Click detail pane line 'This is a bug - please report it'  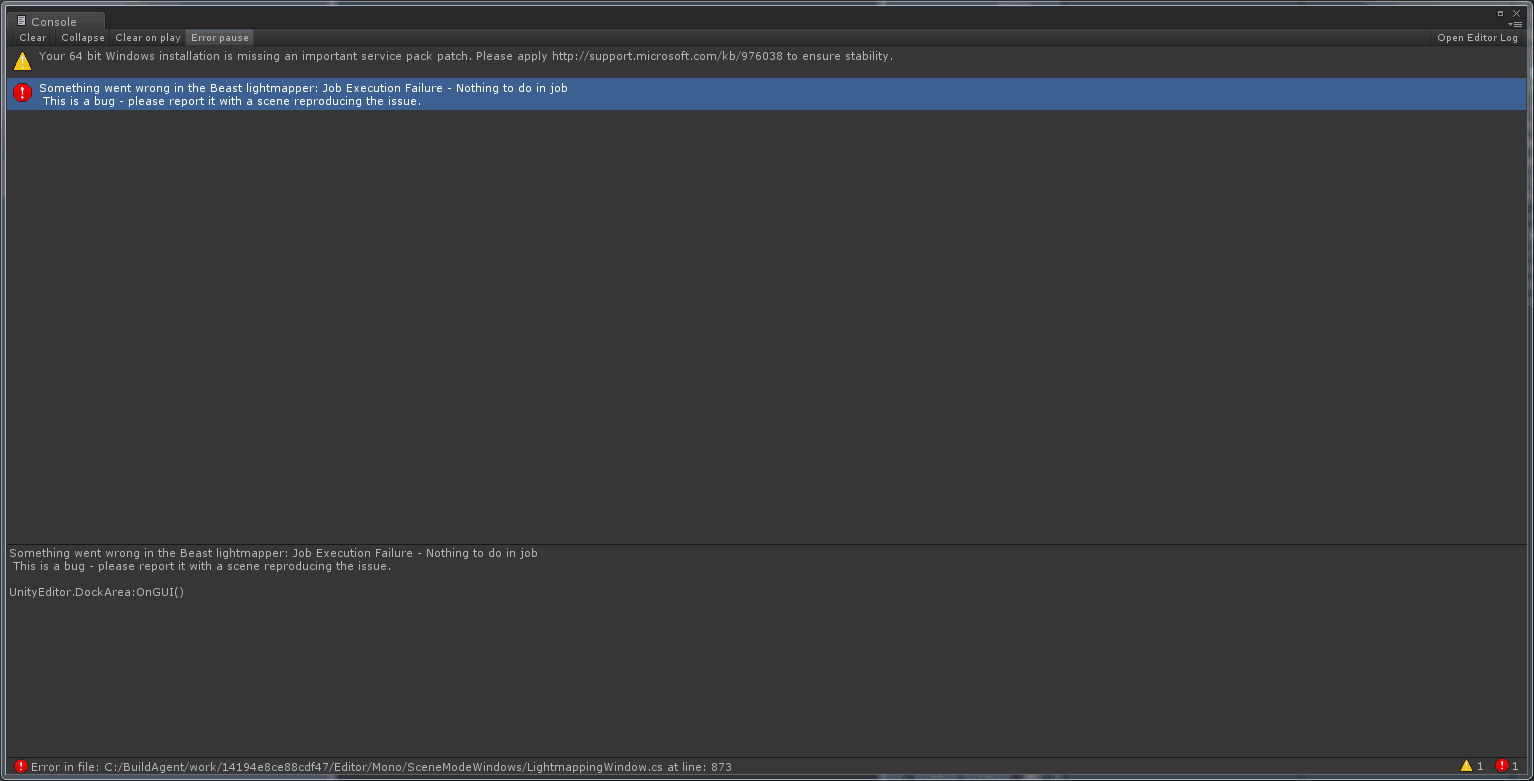201,566
